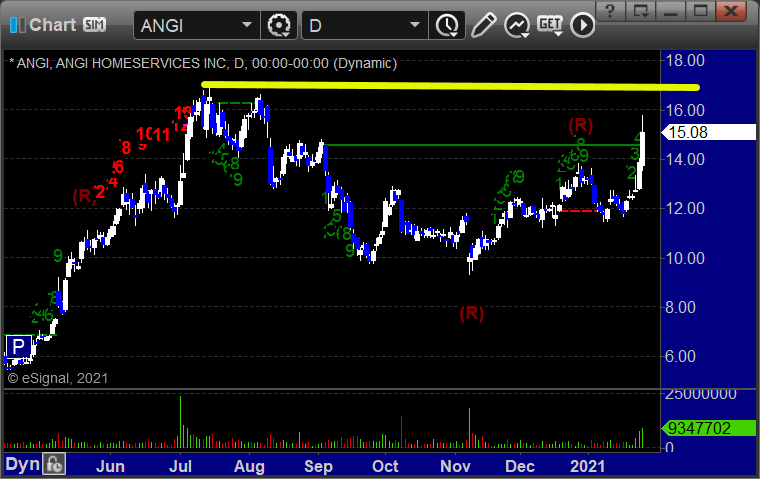Expand the ANGI symbol dropdown arrow

246,25
